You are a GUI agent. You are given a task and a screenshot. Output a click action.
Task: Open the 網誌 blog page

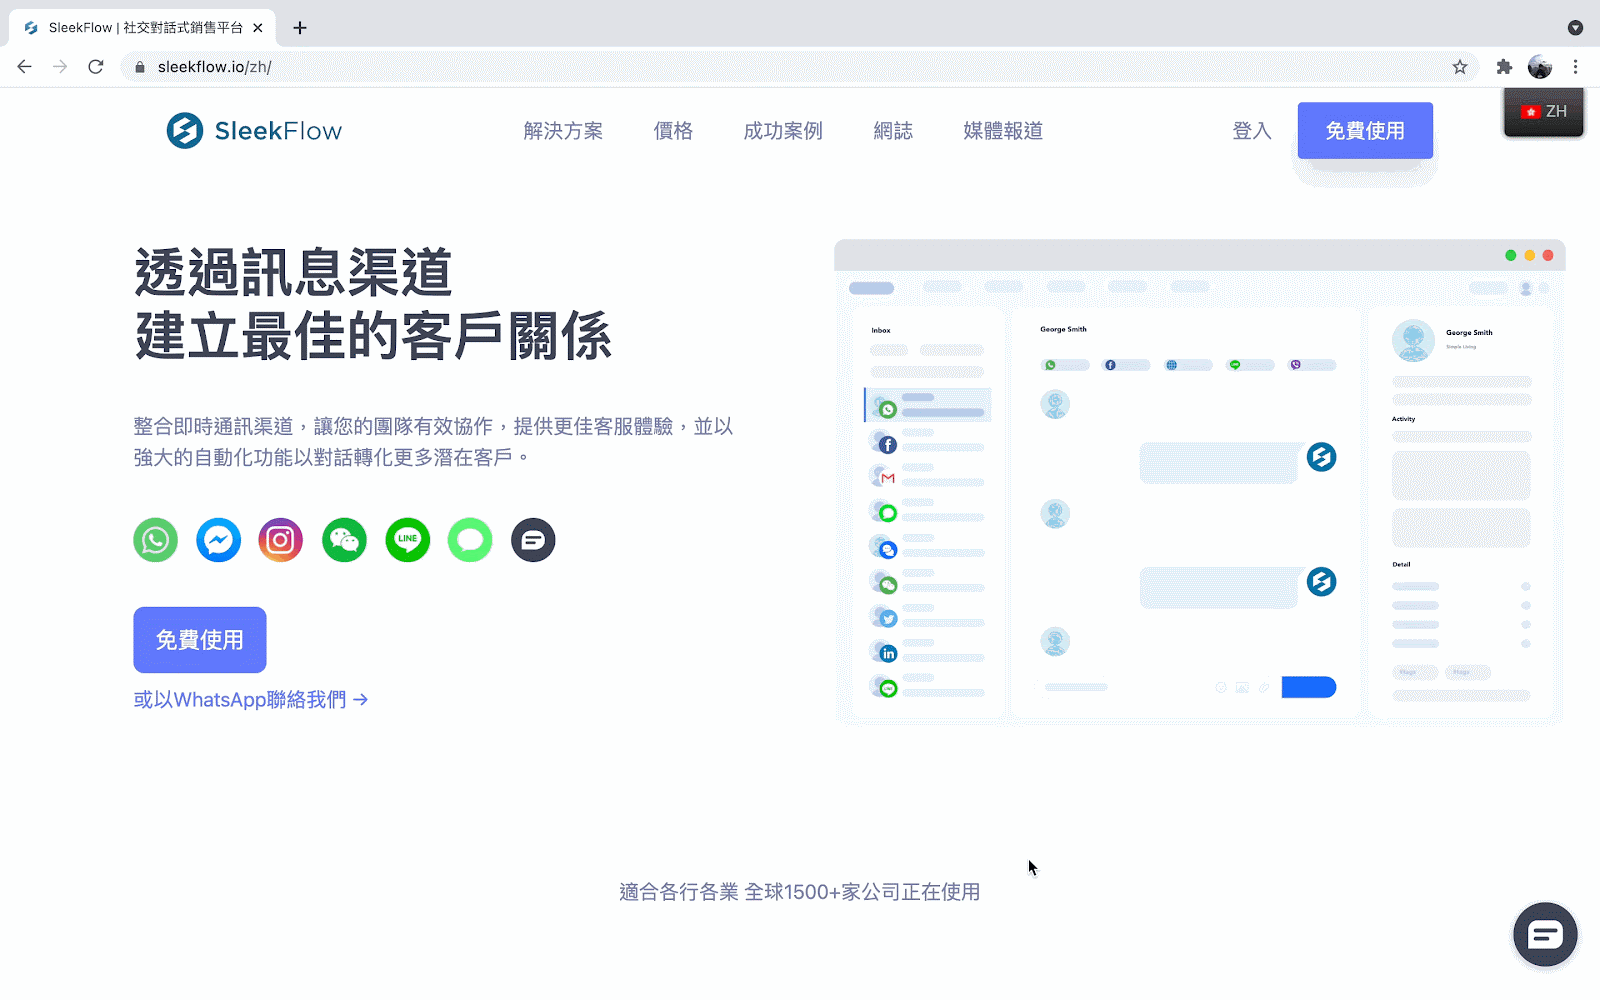[893, 131]
